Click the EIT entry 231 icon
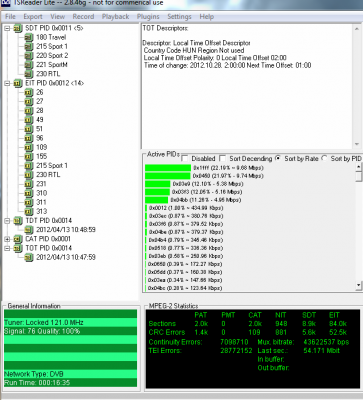 coord(29,184)
